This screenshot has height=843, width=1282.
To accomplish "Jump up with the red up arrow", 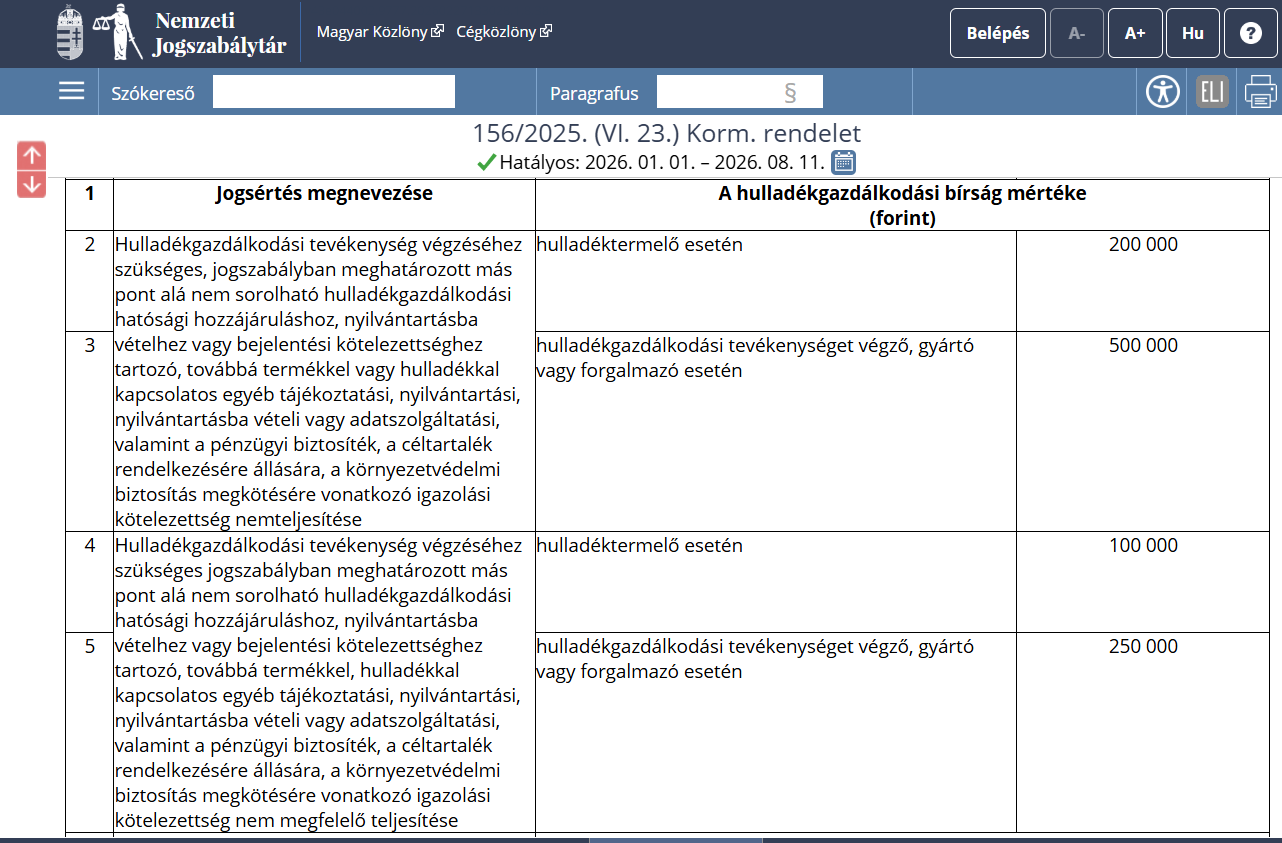I will coord(32,155).
